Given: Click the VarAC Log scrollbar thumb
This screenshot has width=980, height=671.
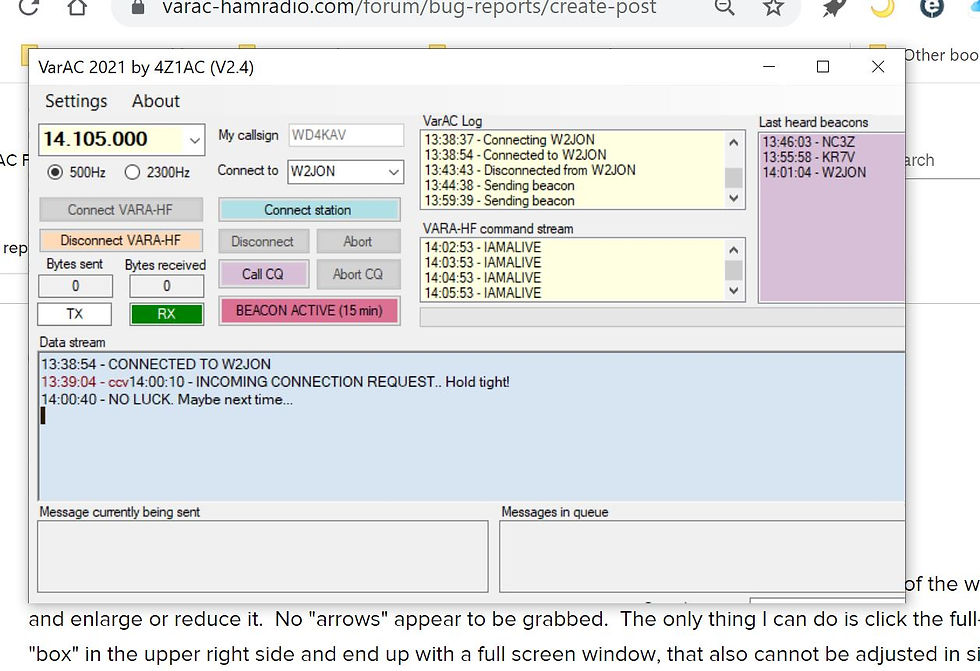Looking at the screenshot, I should pyautogui.click(x=734, y=177).
